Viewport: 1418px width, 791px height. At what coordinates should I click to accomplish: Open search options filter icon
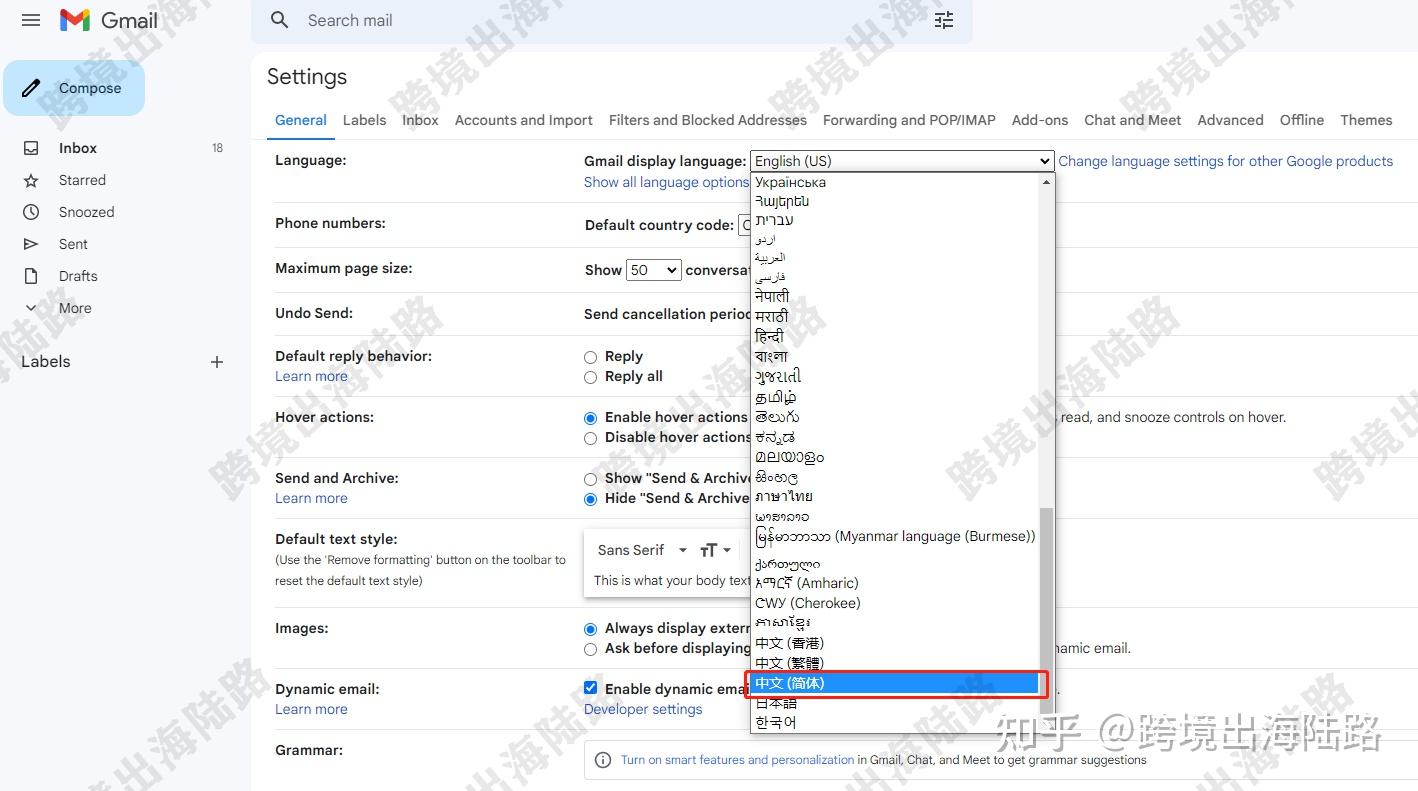tap(944, 20)
